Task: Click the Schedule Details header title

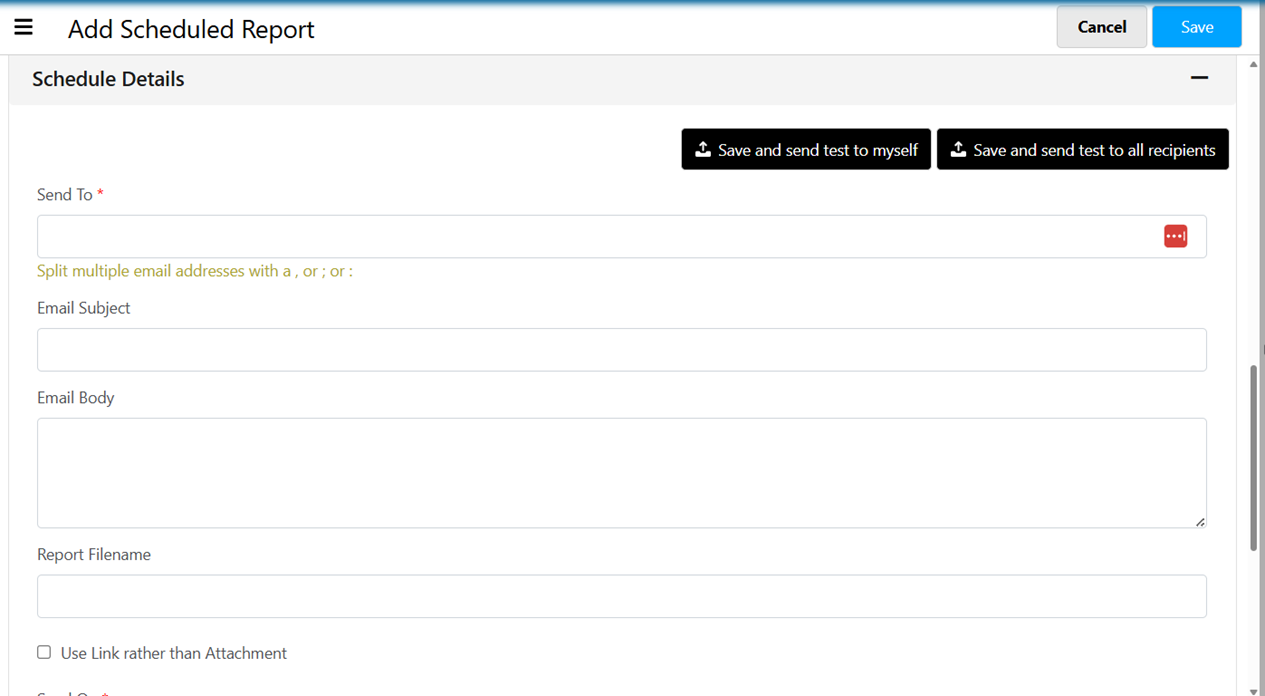Action: coord(108,79)
